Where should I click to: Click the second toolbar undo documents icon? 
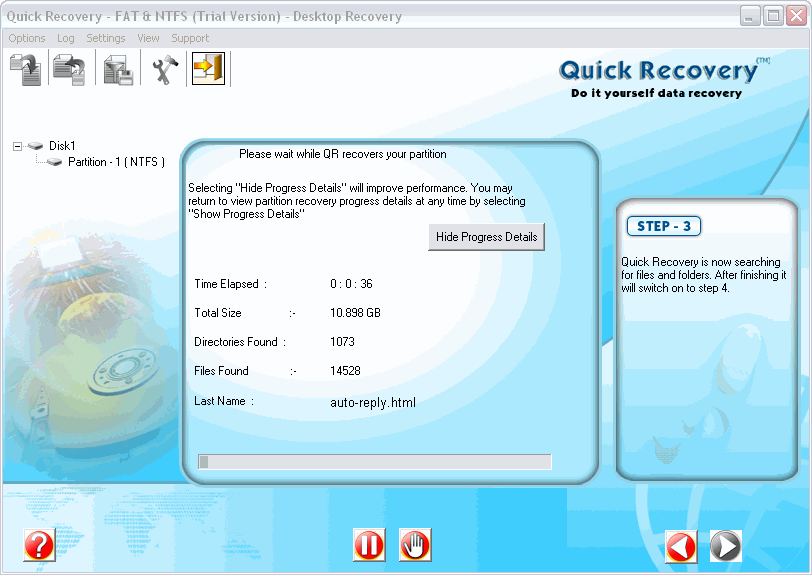click(x=69, y=69)
